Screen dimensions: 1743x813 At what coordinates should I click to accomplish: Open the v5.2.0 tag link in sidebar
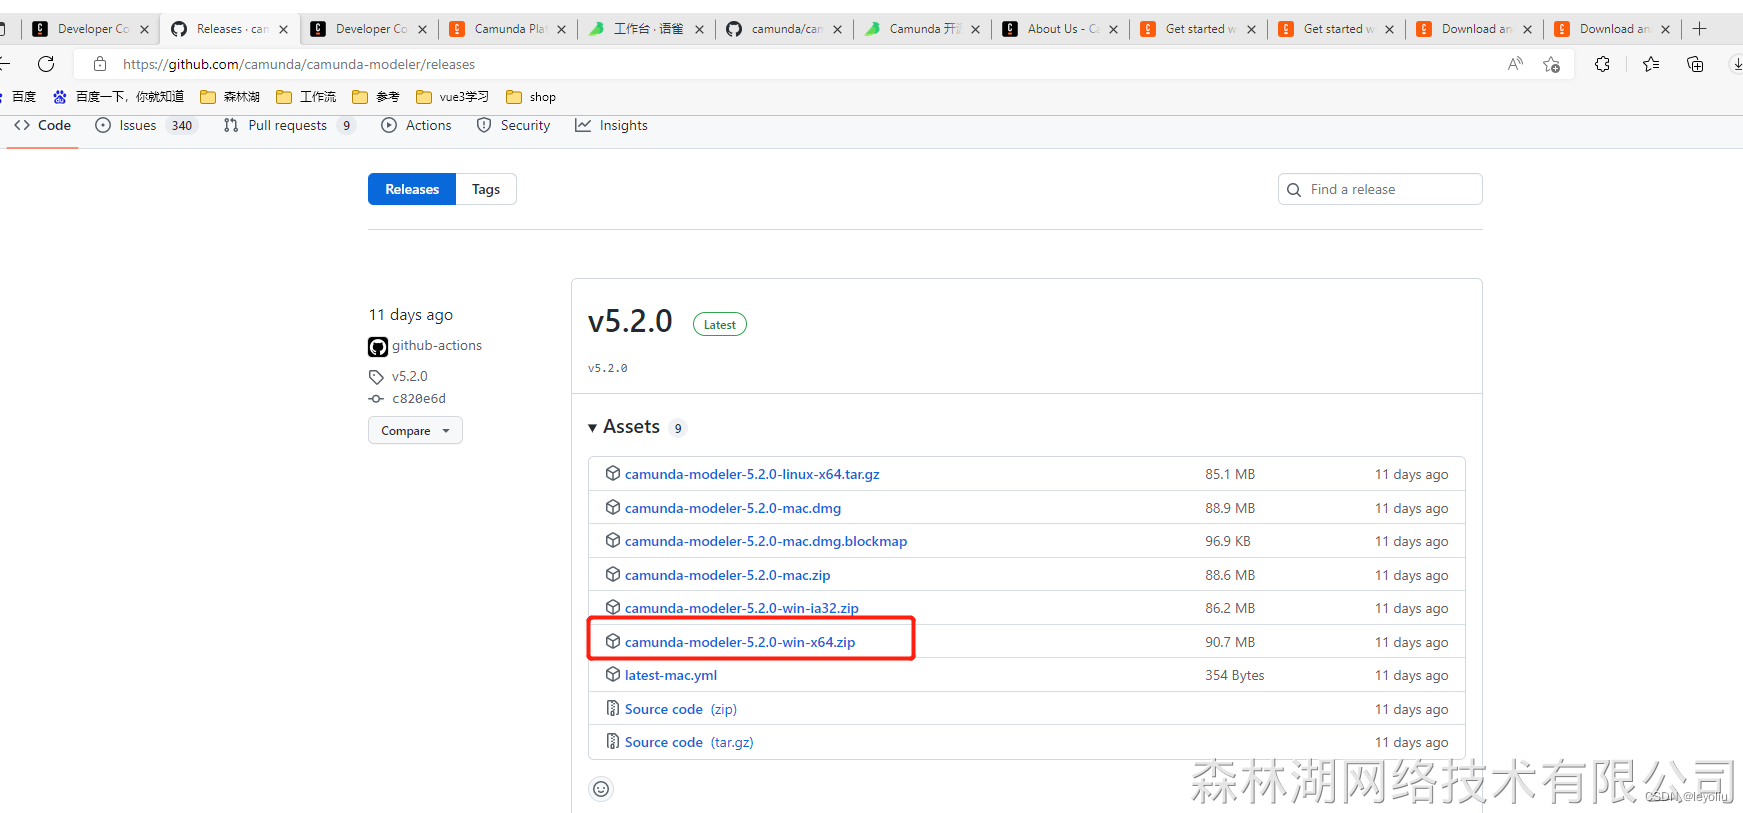[x=410, y=376]
